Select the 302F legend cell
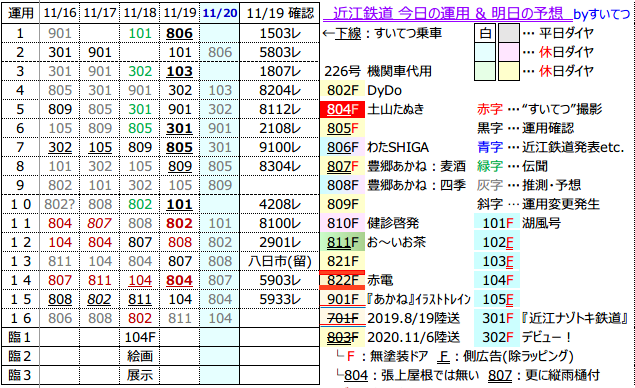 pos(497,337)
